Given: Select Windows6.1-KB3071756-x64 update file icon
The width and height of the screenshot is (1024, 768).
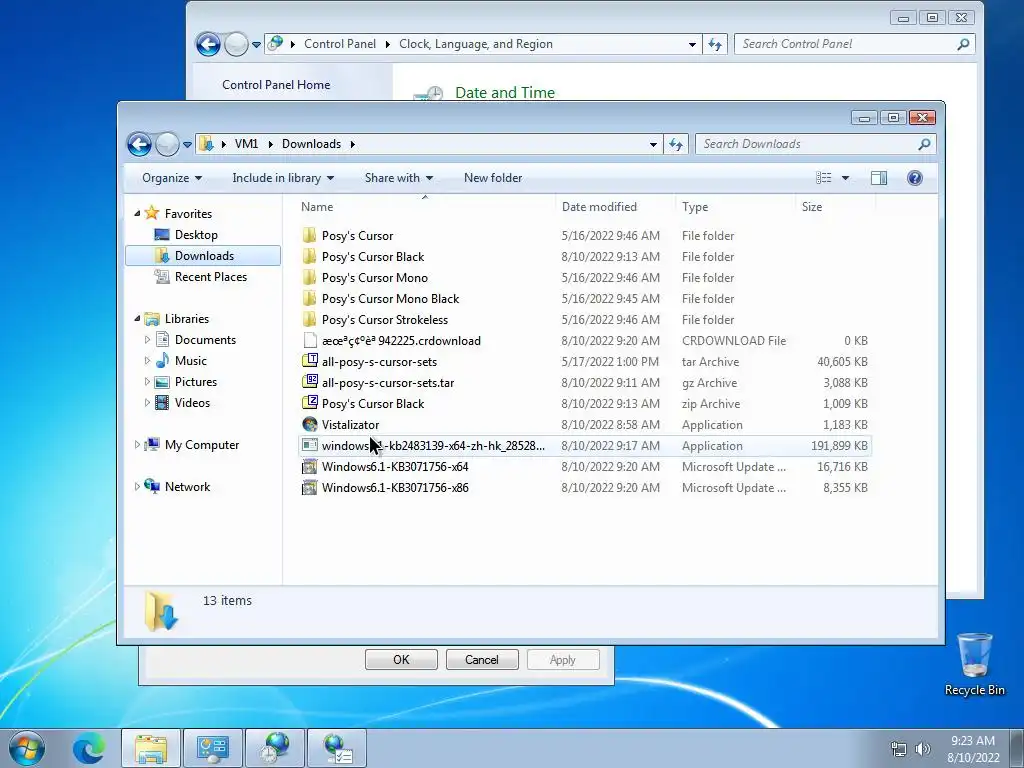Looking at the screenshot, I should pos(310,466).
